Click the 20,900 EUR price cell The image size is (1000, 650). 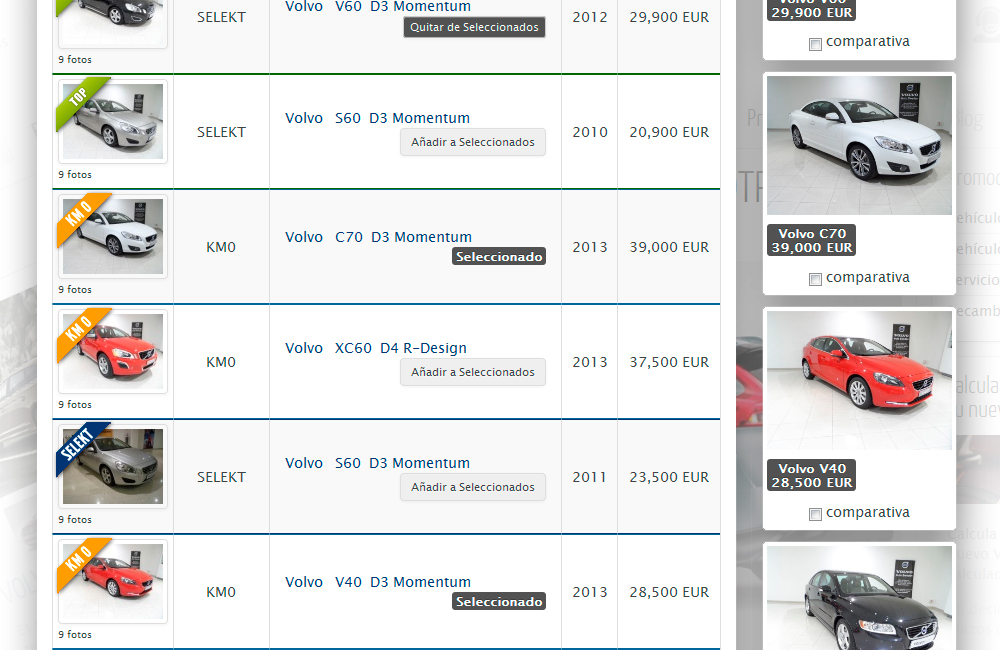tap(669, 132)
